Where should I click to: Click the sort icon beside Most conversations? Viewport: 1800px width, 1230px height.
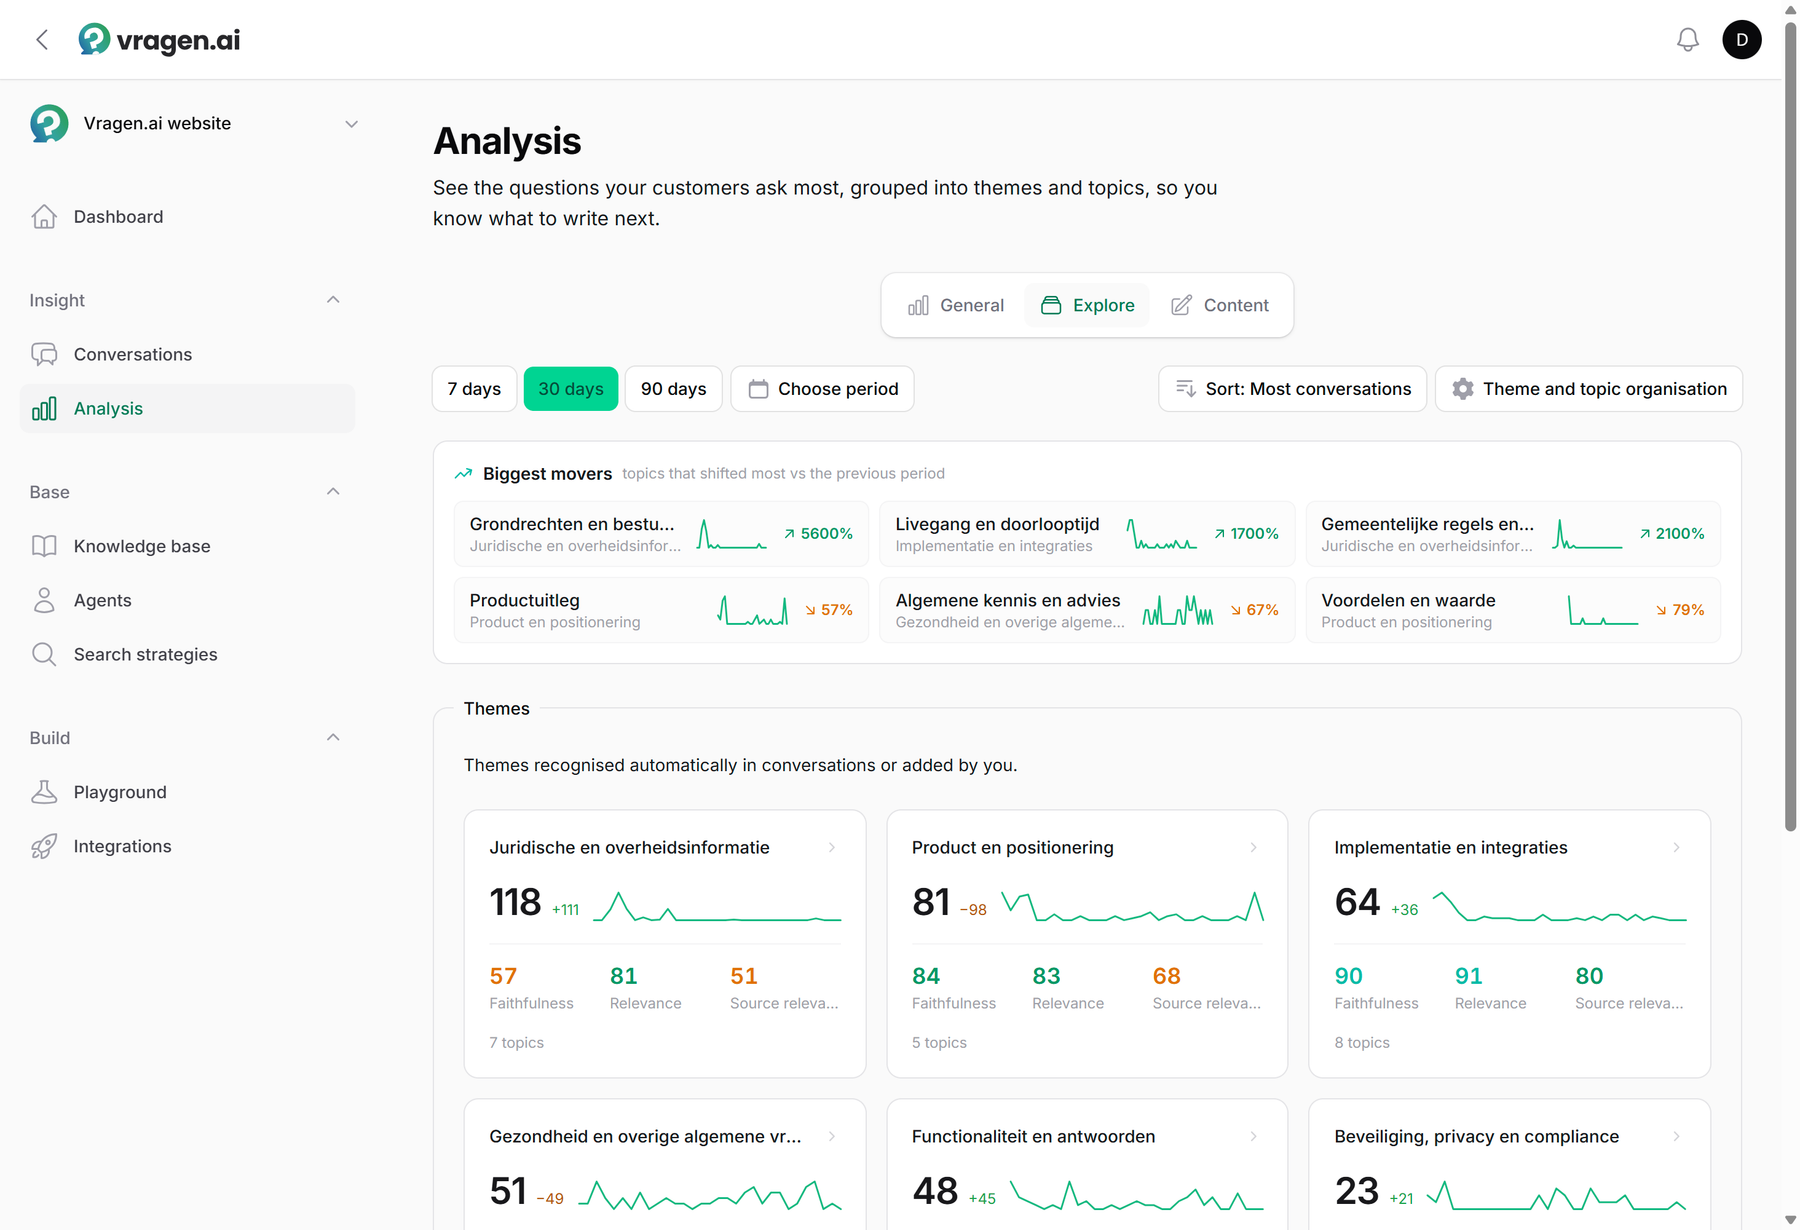(x=1185, y=389)
